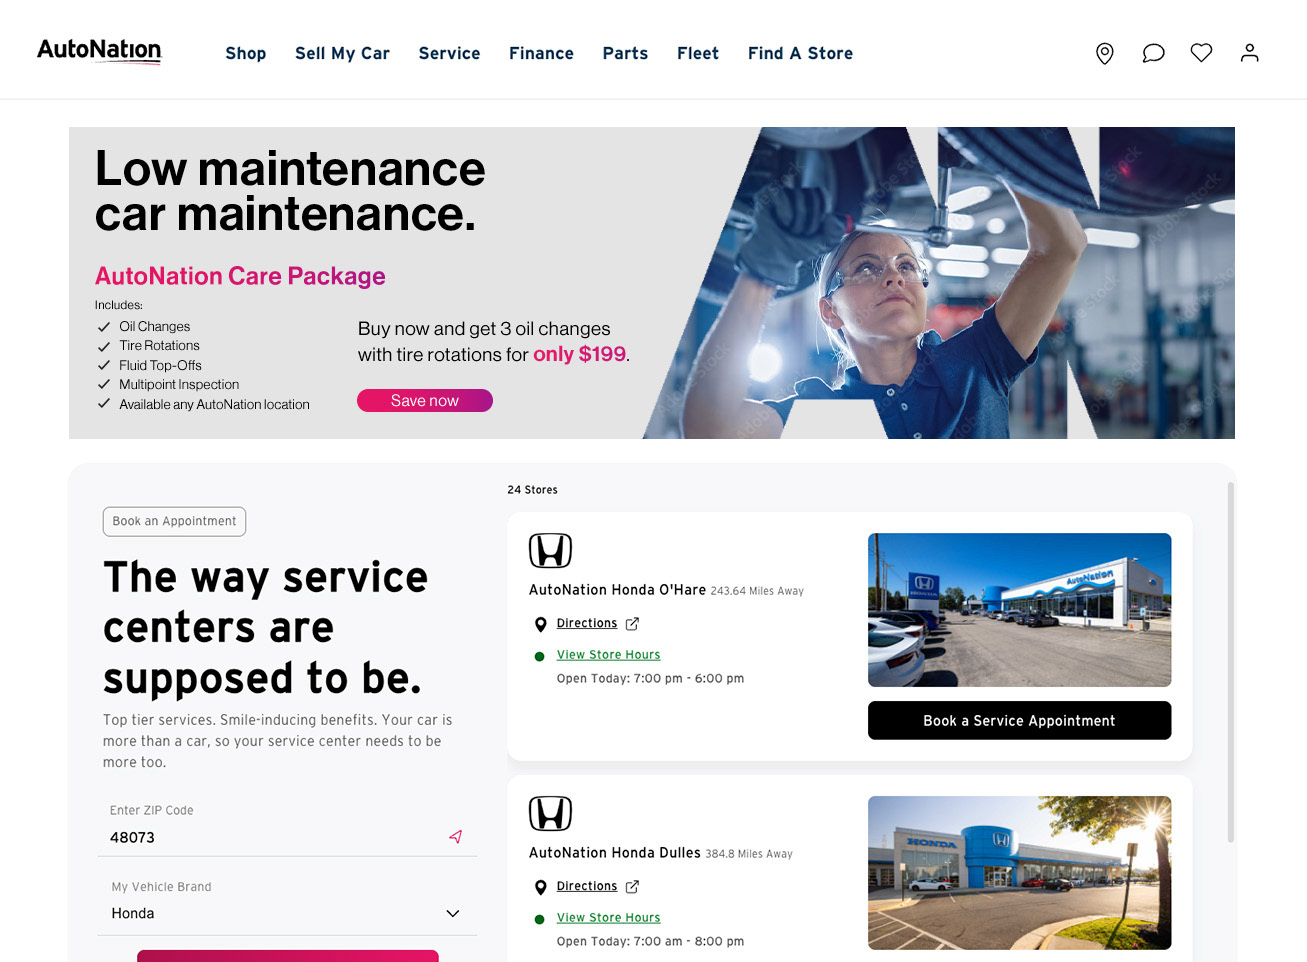View saved favorites heart icon

(x=1201, y=53)
